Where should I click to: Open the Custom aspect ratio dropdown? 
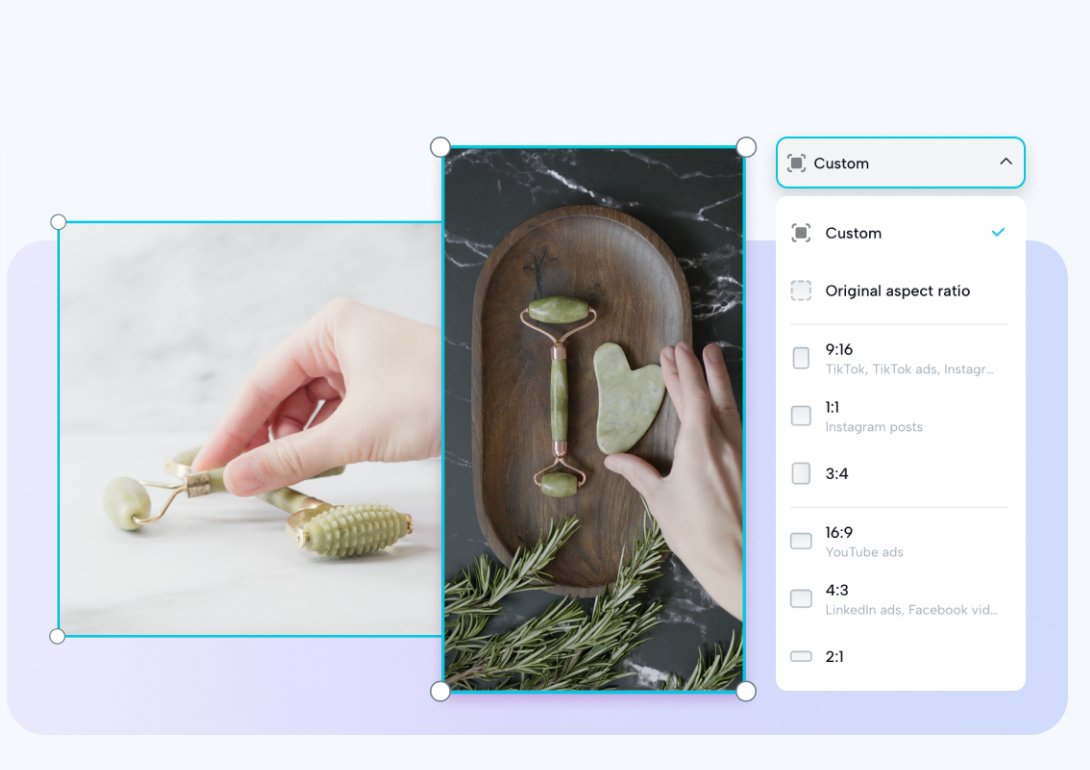click(900, 163)
